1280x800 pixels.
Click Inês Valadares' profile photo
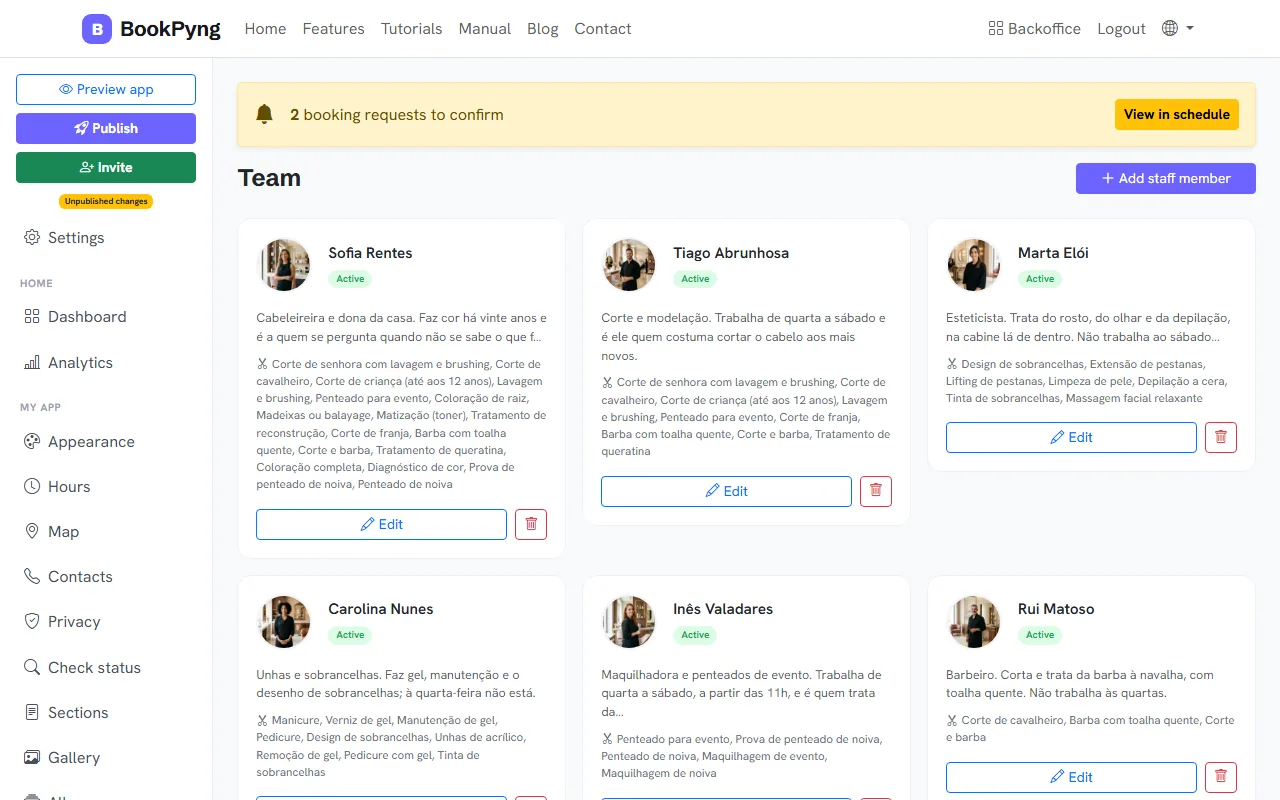click(629, 621)
